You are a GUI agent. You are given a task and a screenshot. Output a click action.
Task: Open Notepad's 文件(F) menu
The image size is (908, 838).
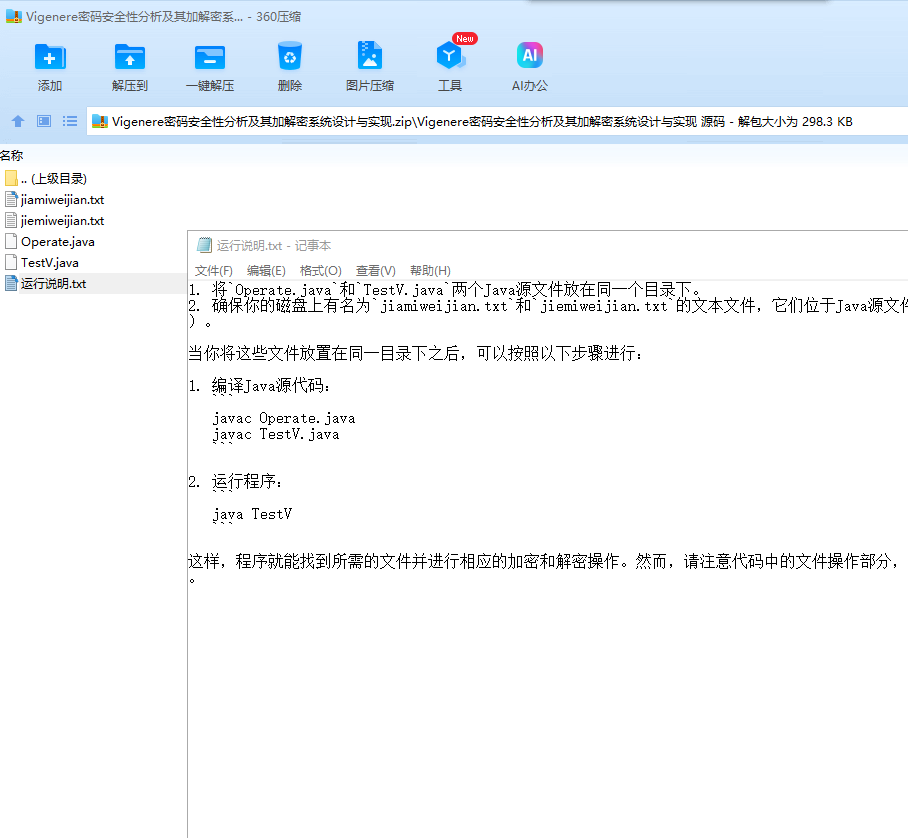214,270
